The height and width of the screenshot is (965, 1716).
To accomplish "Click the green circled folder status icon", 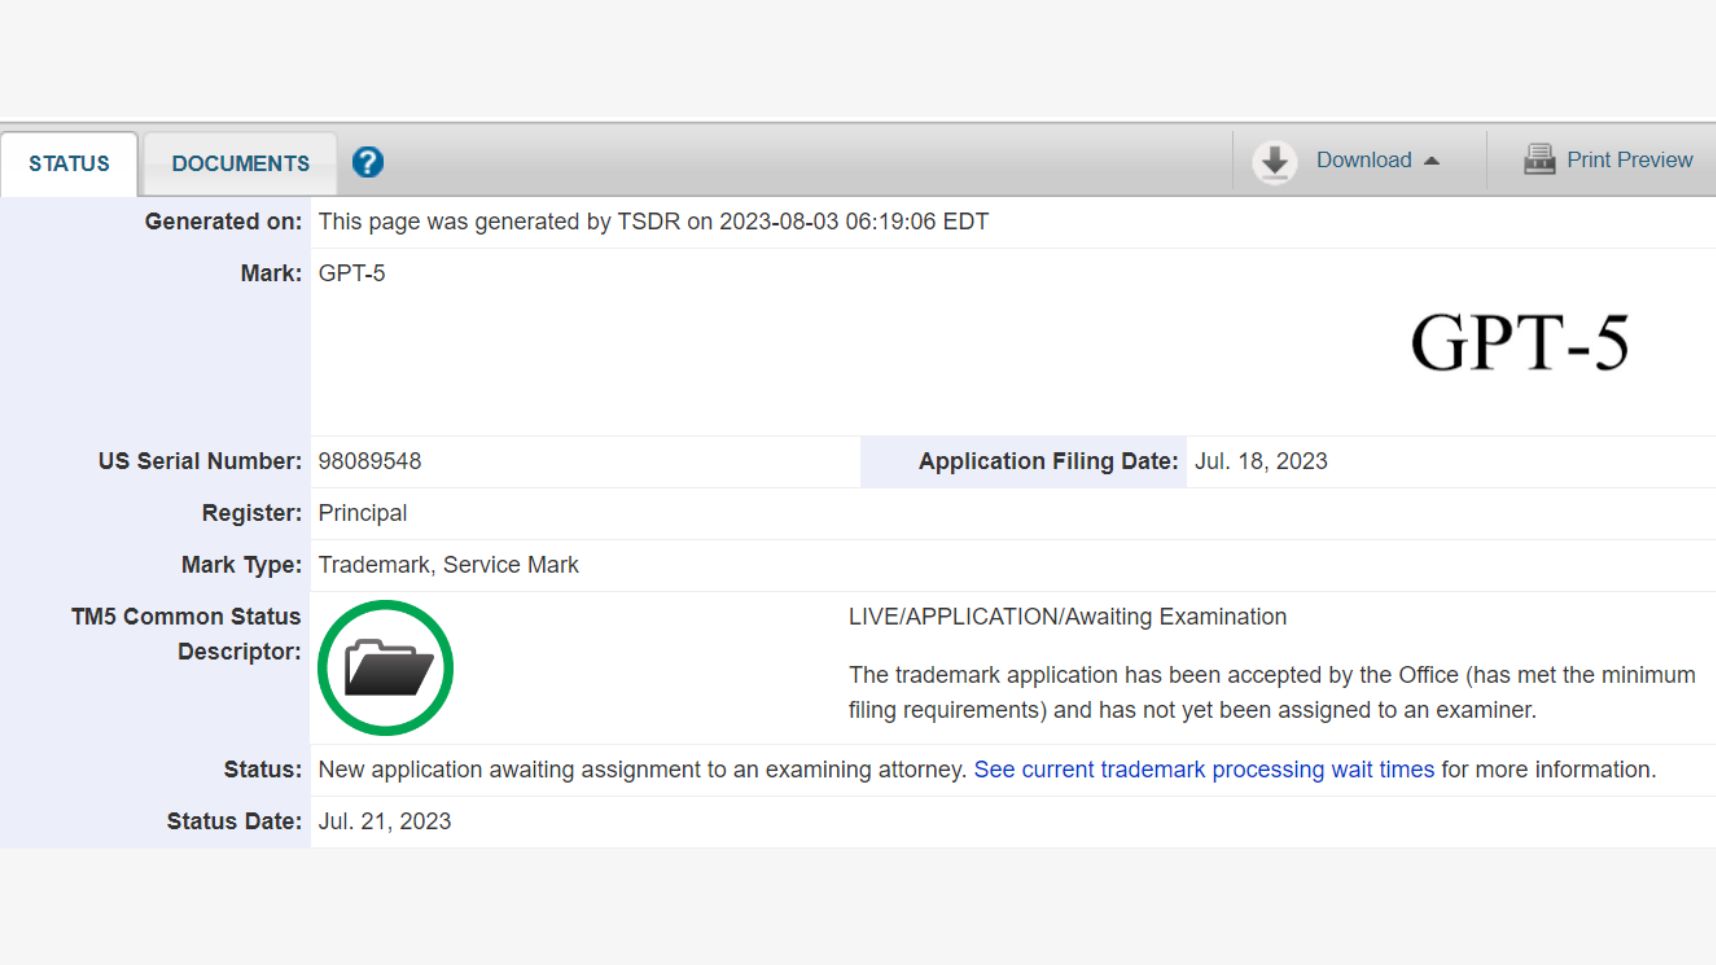I will point(386,668).
